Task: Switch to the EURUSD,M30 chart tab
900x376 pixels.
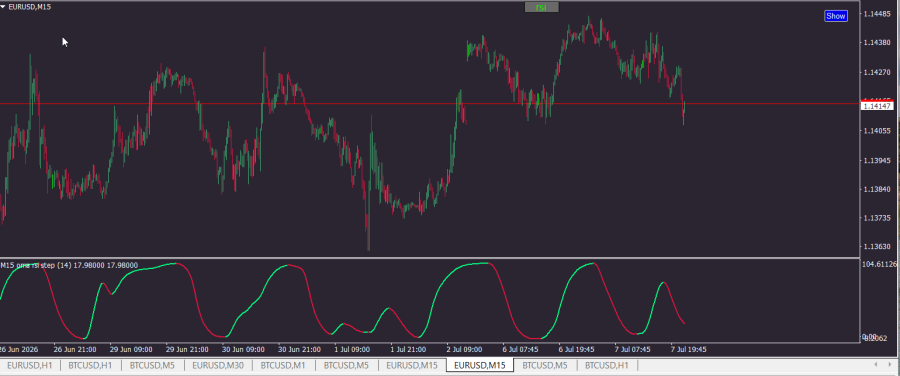Action: tap(218, 365)
